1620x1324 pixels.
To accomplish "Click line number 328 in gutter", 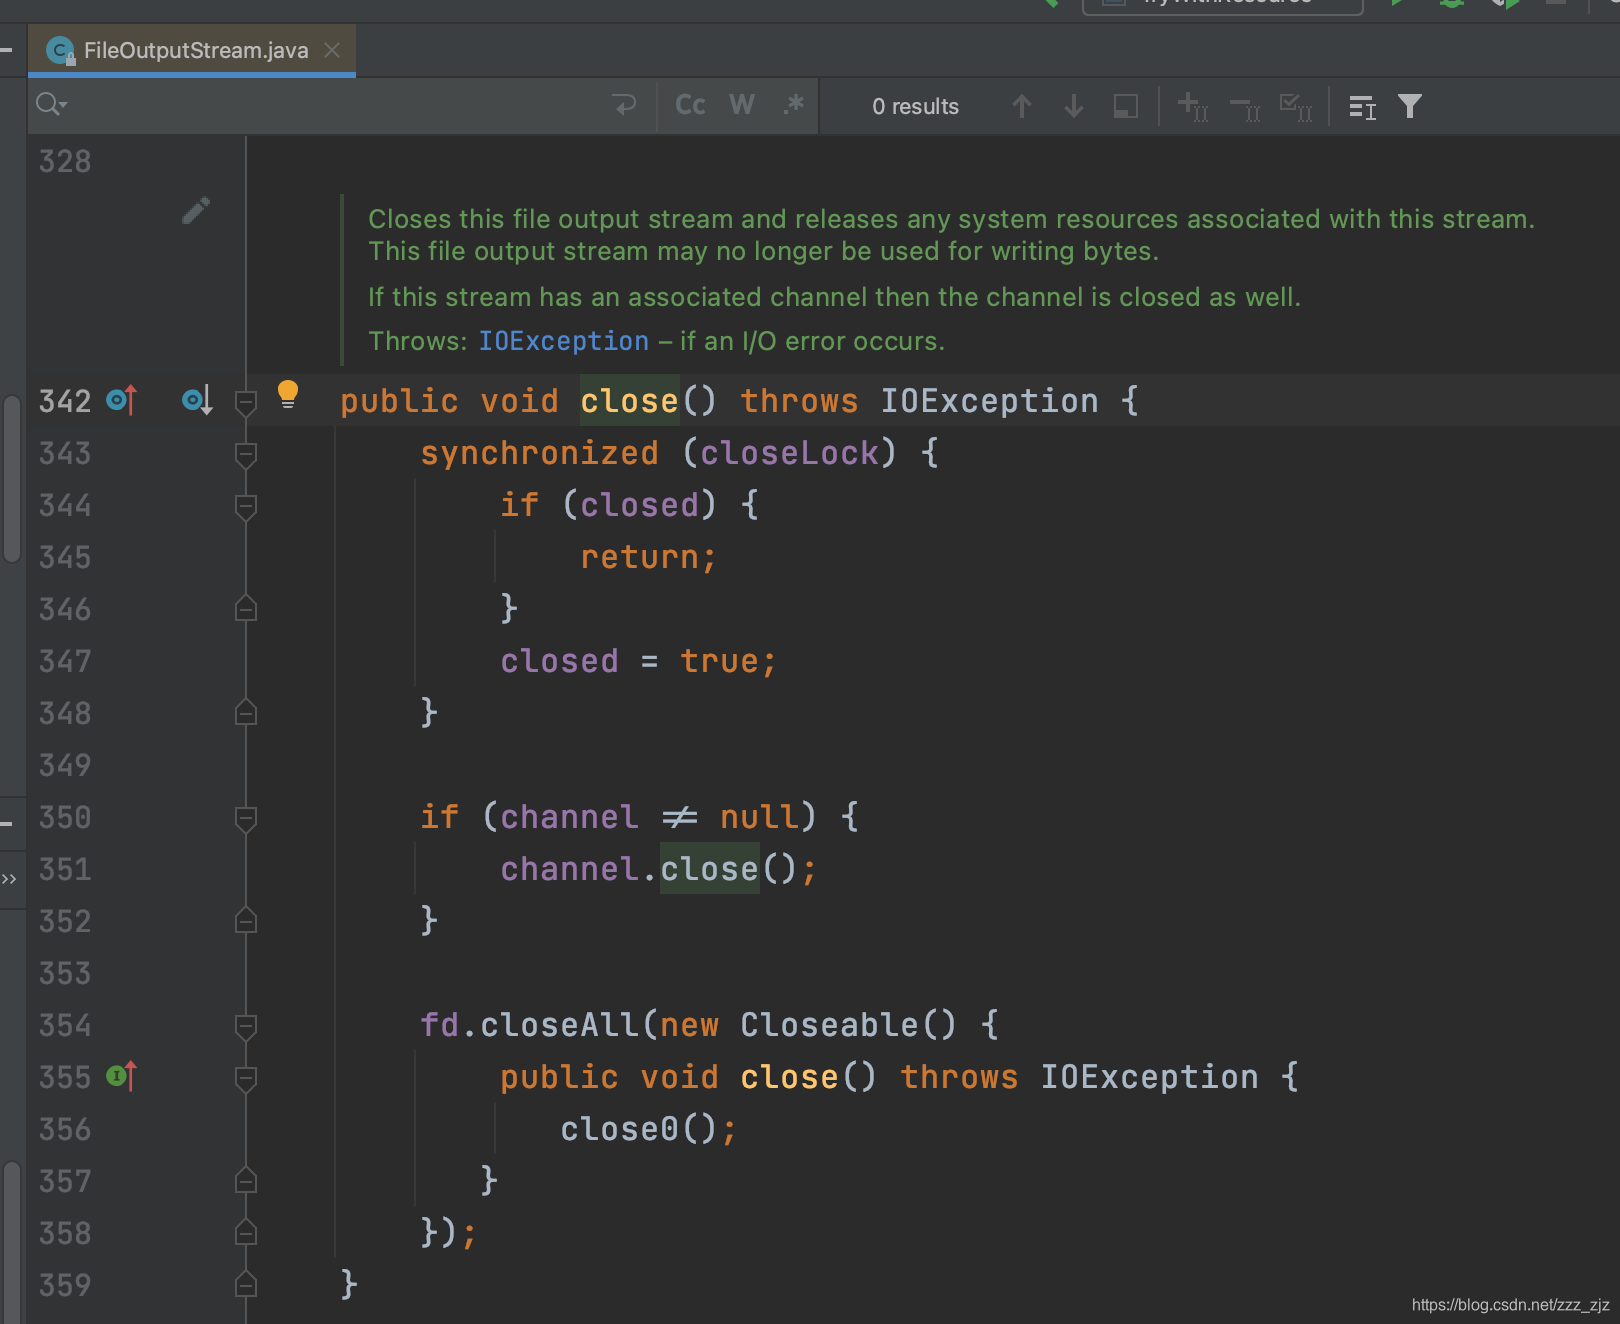I will (65, 161).
